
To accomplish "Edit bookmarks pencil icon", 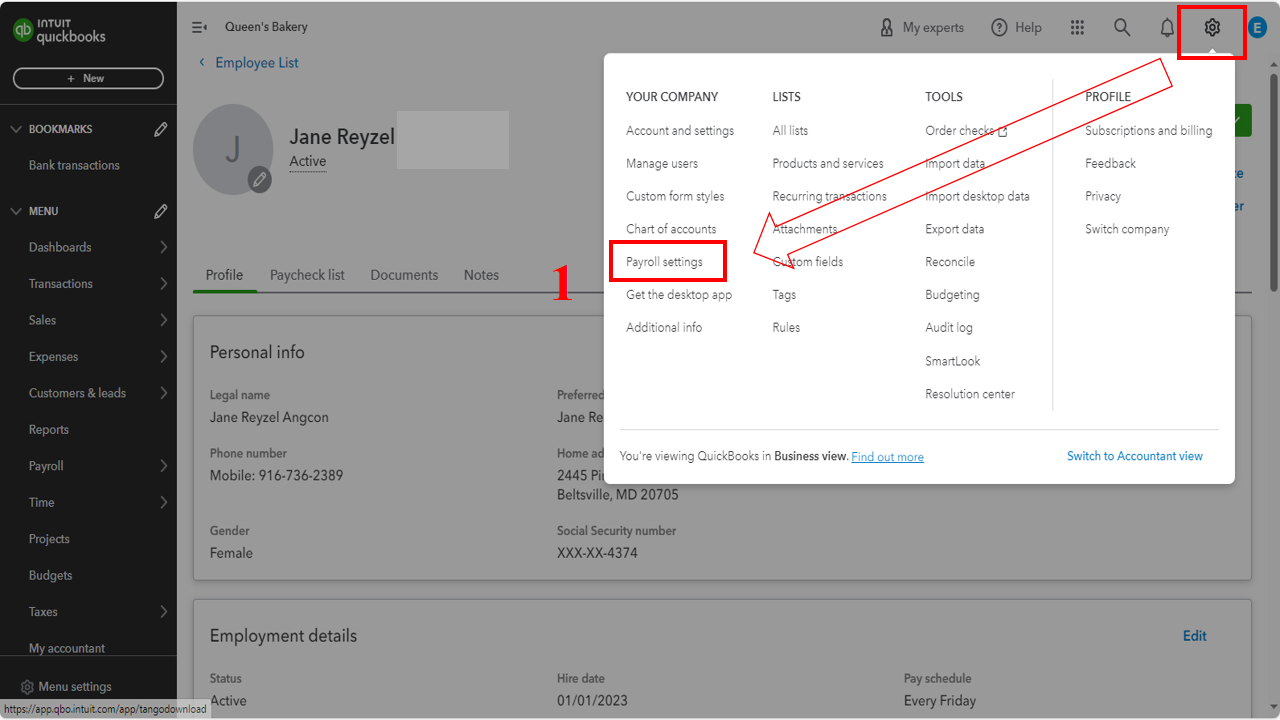I will [160, 130].
